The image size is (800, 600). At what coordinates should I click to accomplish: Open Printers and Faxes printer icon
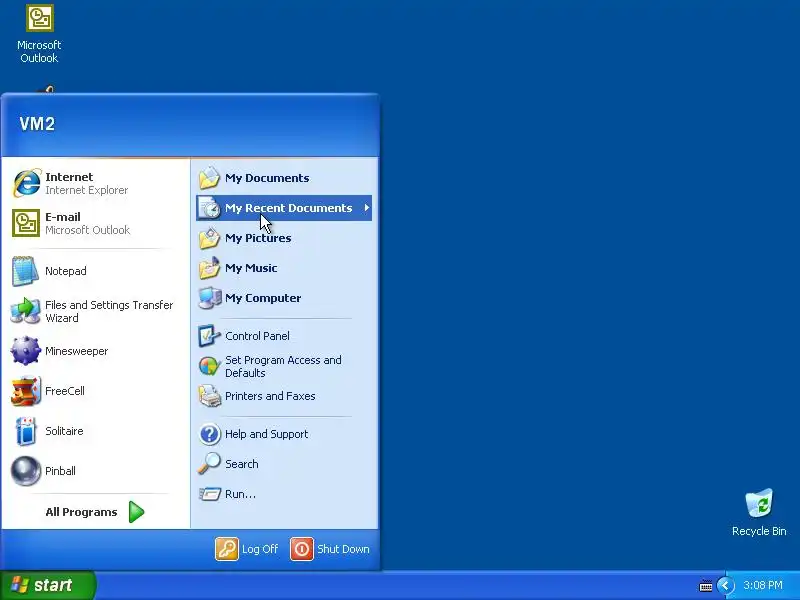tap(209, 396)
